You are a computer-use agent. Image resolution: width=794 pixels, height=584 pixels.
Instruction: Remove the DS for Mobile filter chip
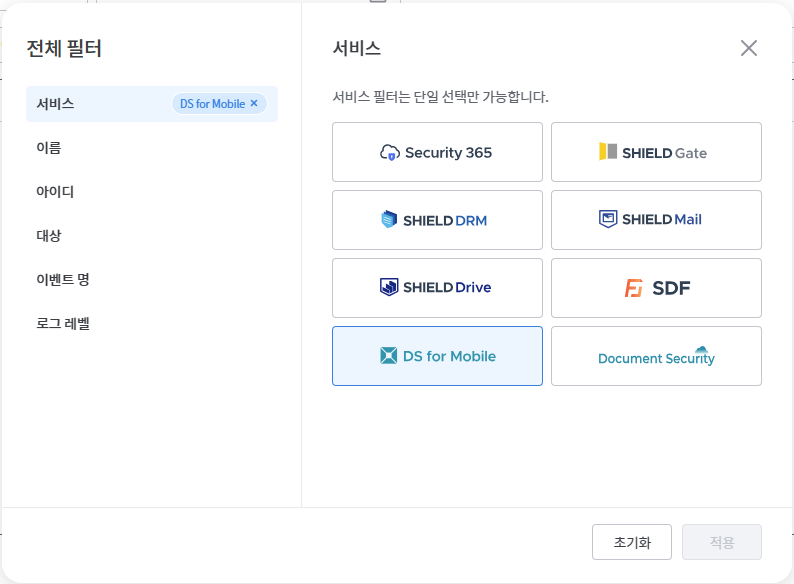click(254, 103)
